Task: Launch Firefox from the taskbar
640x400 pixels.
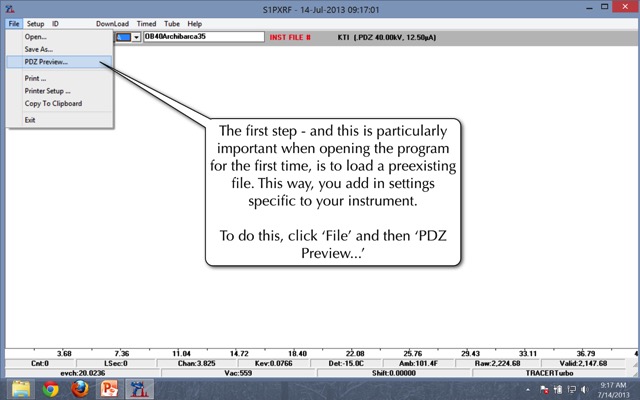Action: tap(80, 389)
